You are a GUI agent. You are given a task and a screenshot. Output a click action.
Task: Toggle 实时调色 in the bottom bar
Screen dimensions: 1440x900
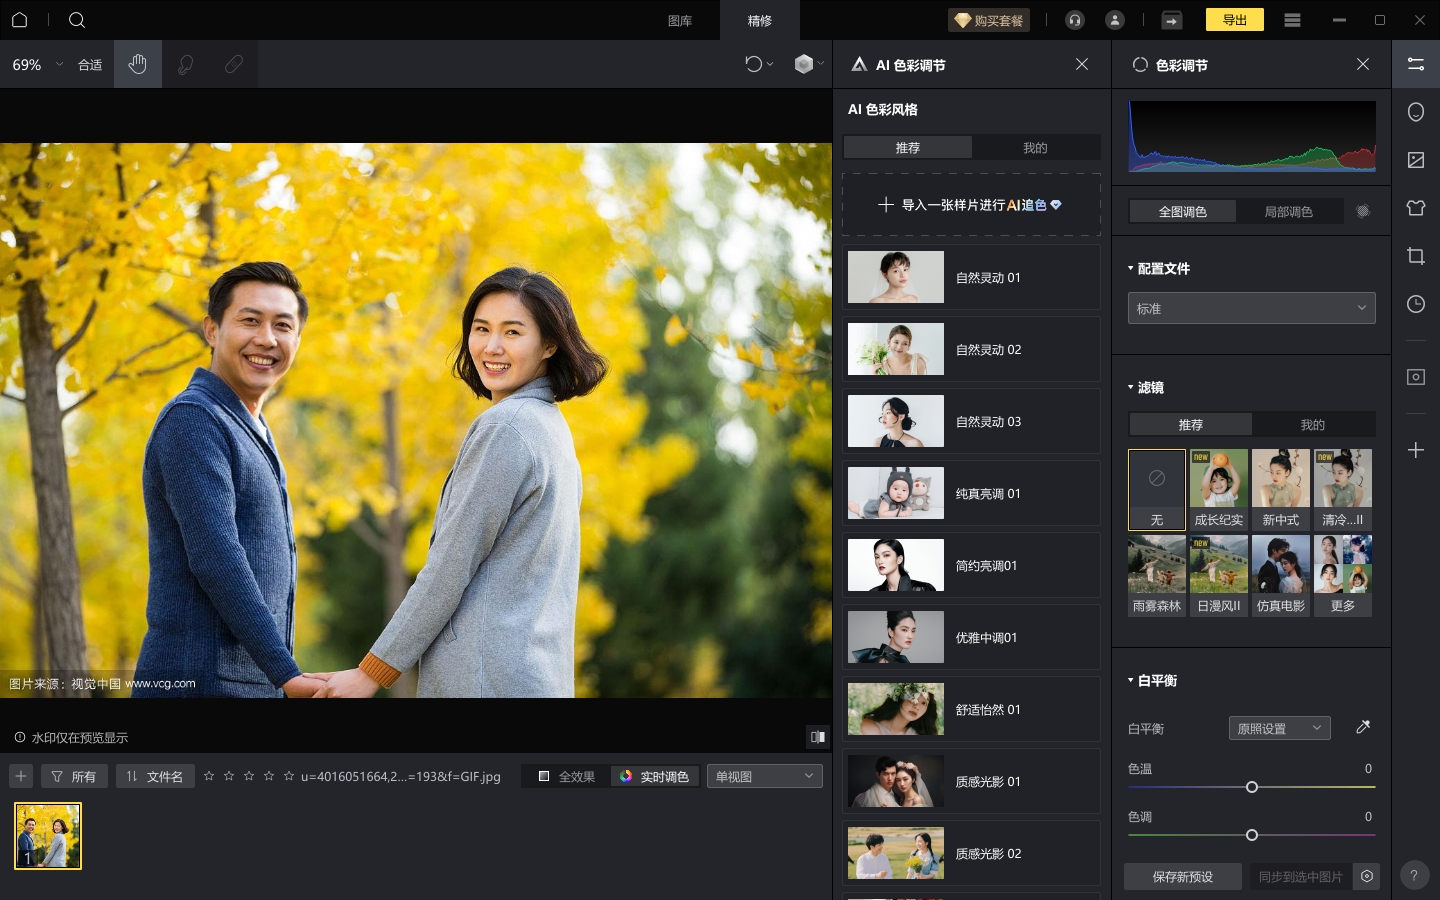point(655,776)
